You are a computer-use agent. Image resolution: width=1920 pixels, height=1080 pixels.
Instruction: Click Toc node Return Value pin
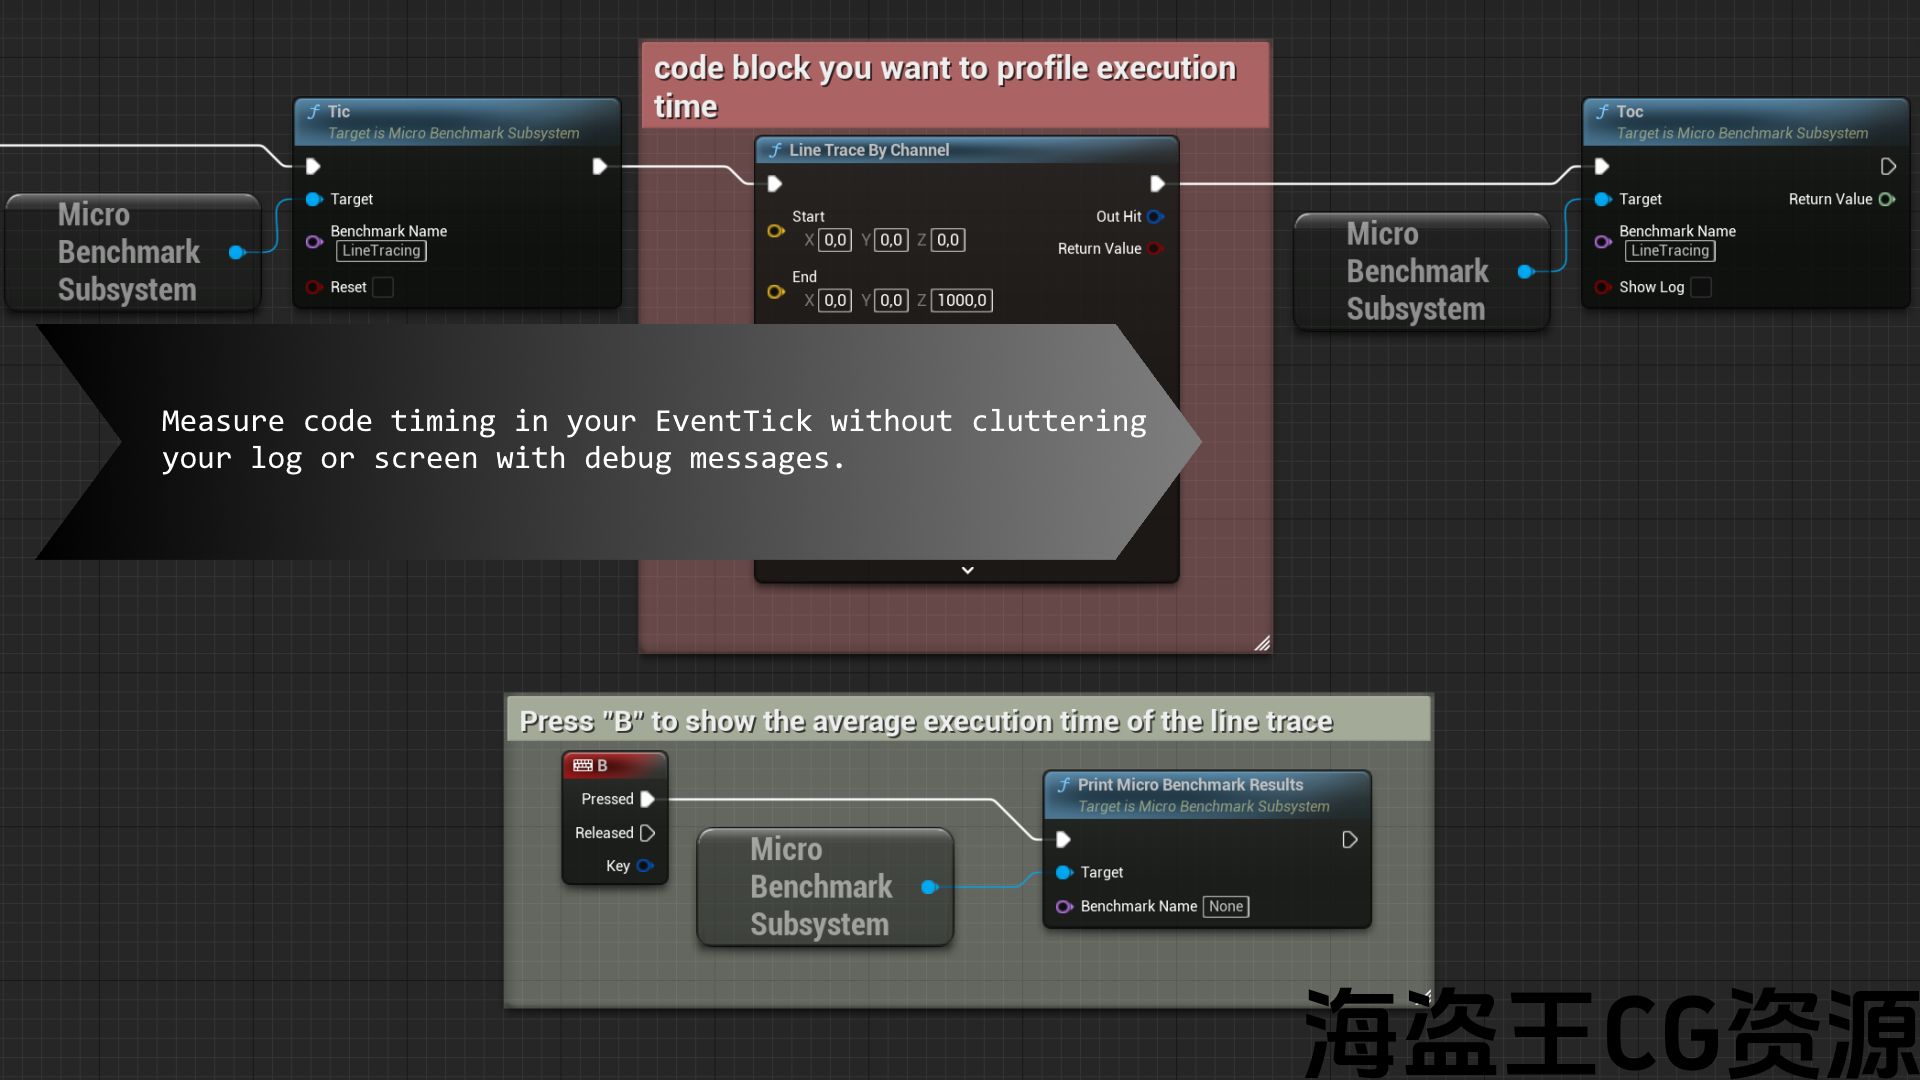(1887, 199)
